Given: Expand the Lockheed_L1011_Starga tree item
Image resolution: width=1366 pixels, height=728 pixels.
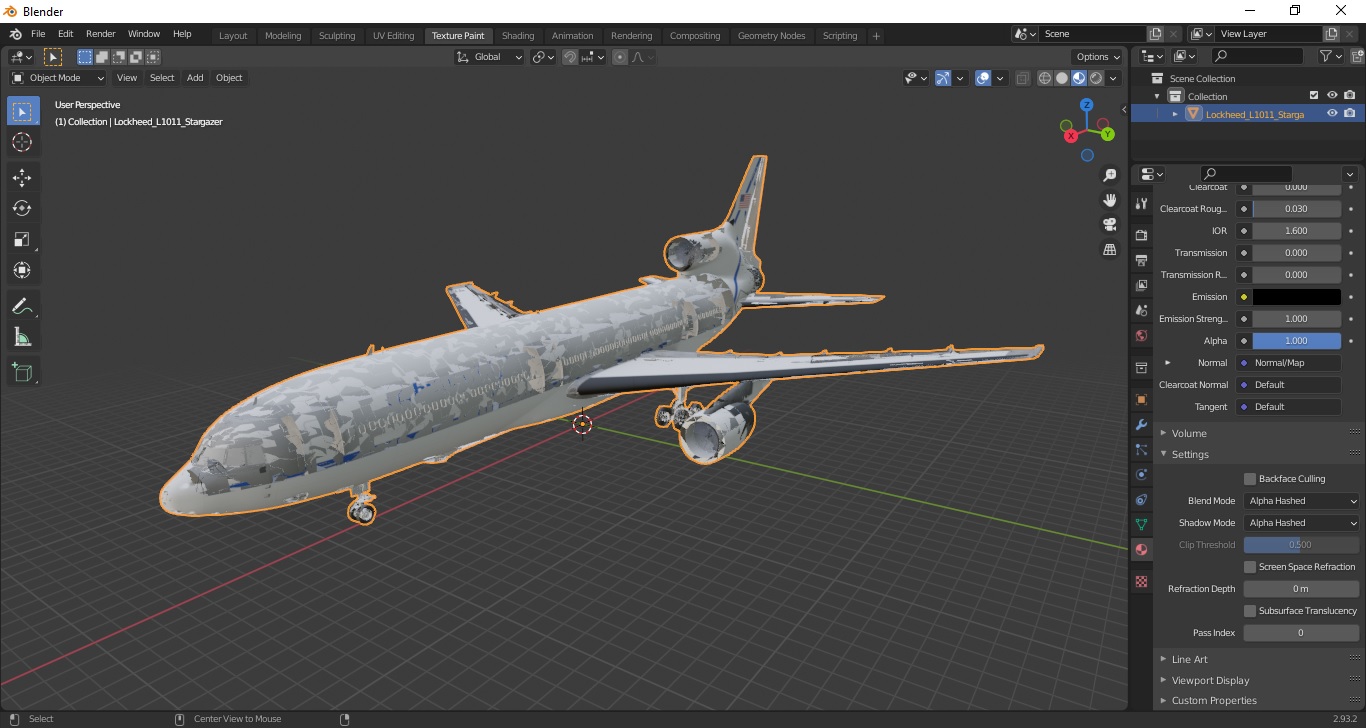Looking at the screenshot, I should [1175, 114].
